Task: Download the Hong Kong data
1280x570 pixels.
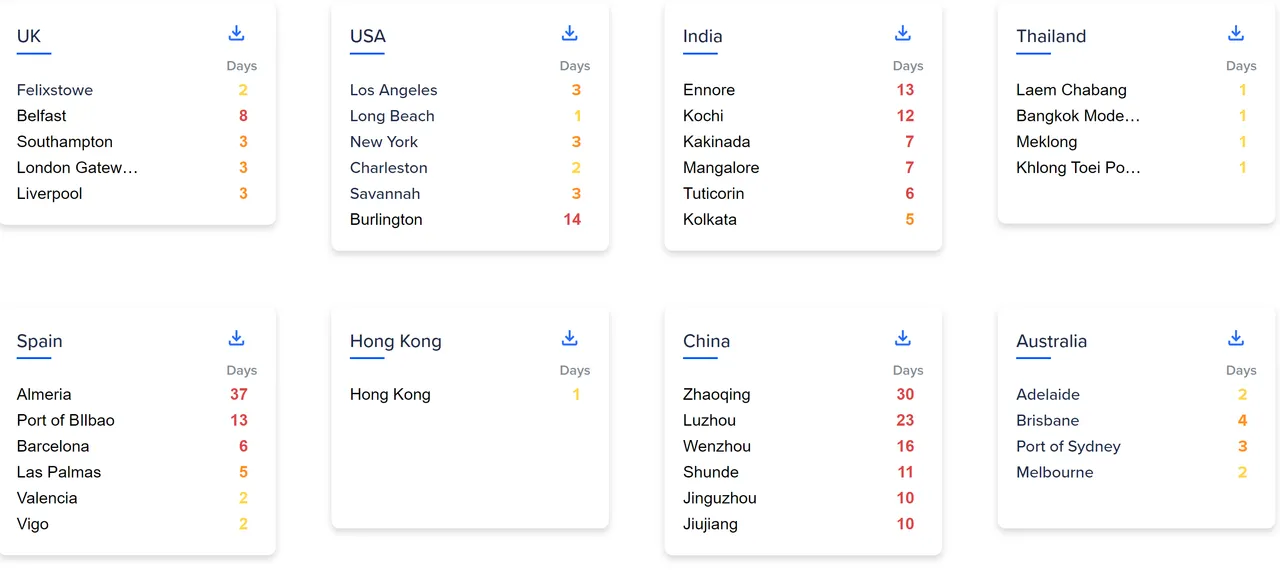Action: 569,338
